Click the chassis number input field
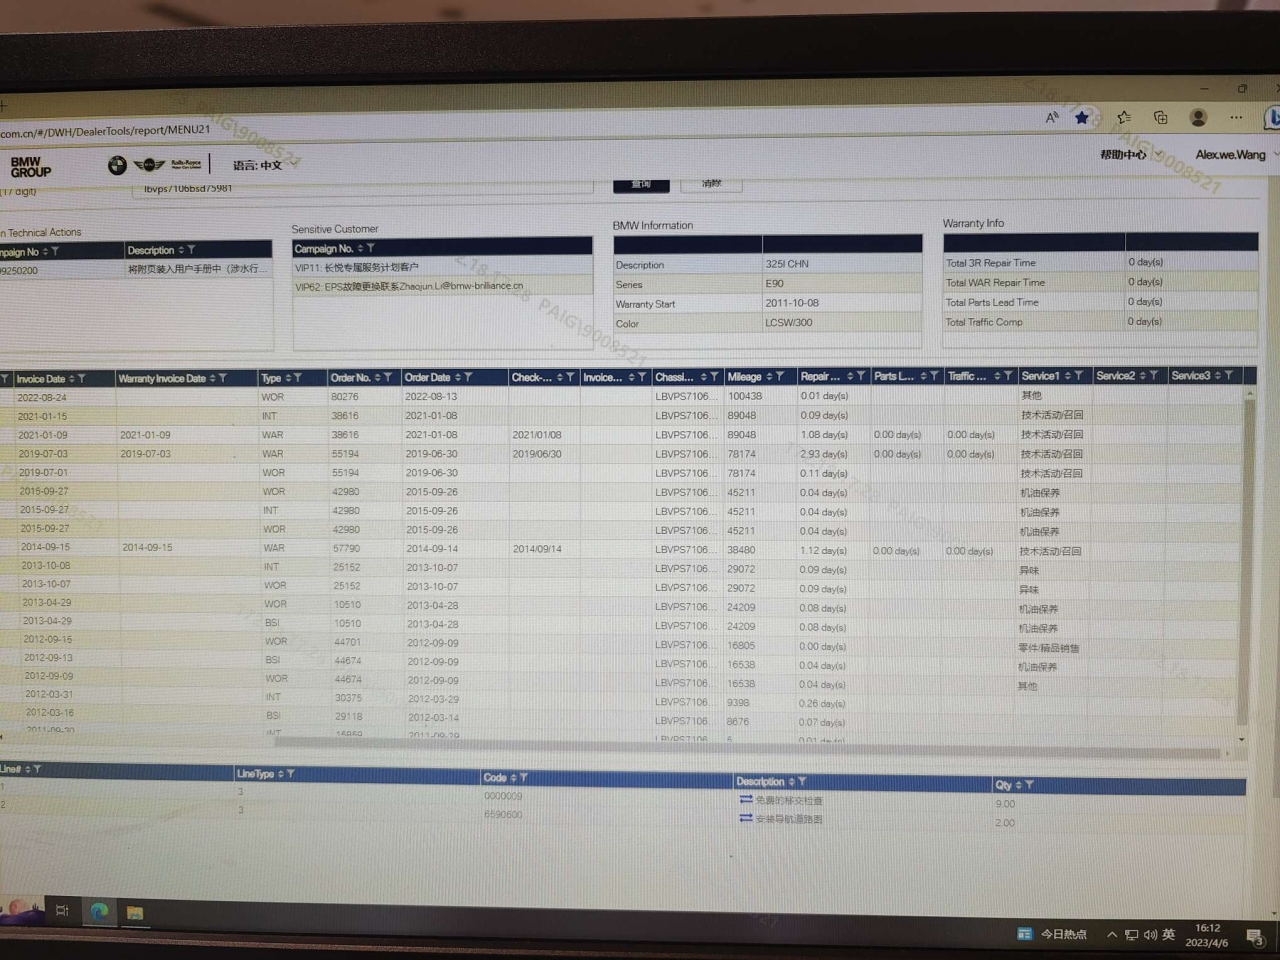Image resolution: width=1280 pixels, height=960 pixels. tap(365, 189)
